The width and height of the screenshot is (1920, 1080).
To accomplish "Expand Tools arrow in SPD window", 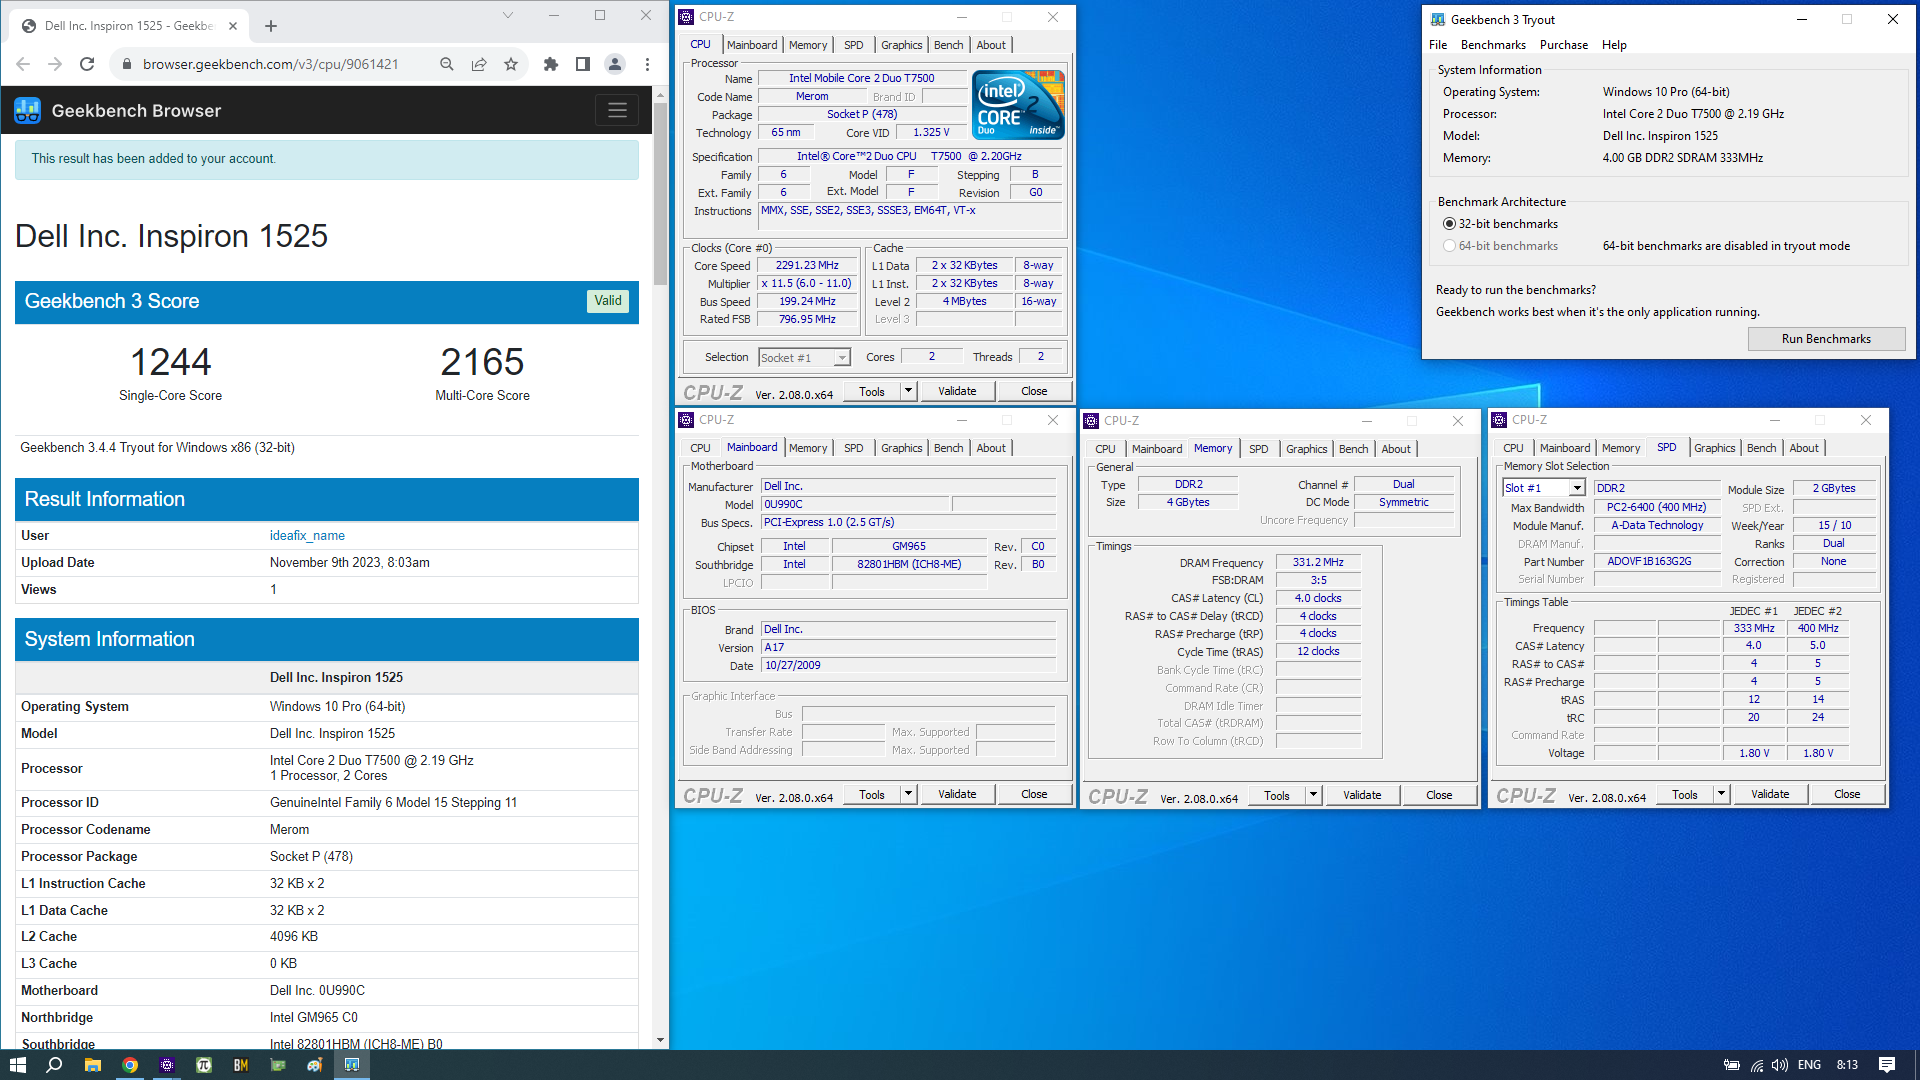I will tap(1722, 794).
